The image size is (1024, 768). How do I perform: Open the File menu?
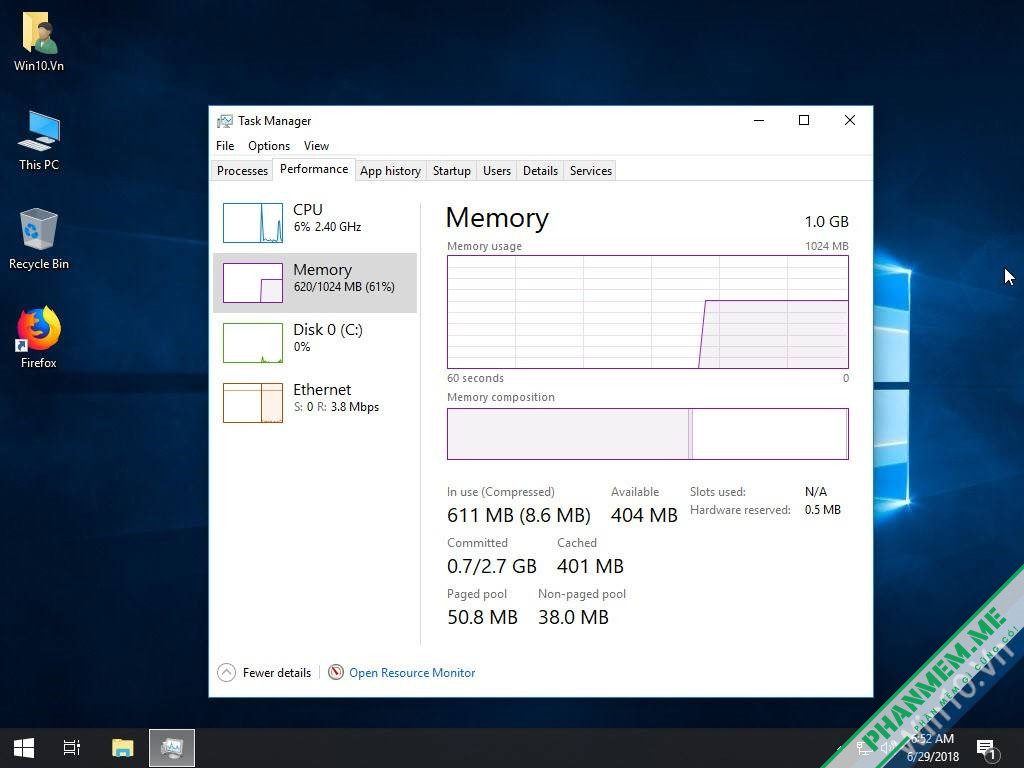point(225,146)
